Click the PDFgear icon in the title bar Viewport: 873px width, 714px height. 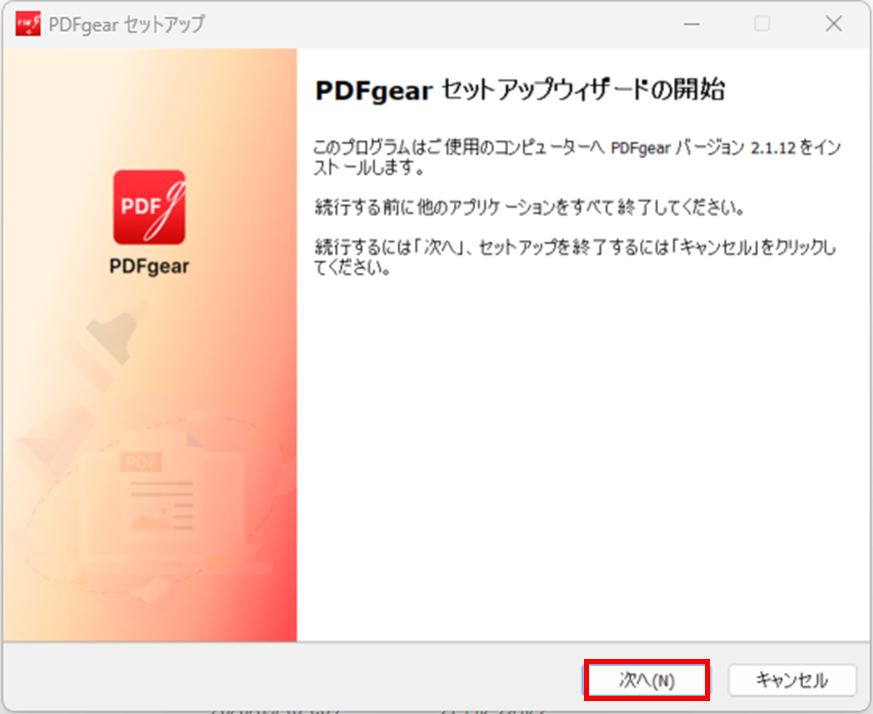click(28, 24)
